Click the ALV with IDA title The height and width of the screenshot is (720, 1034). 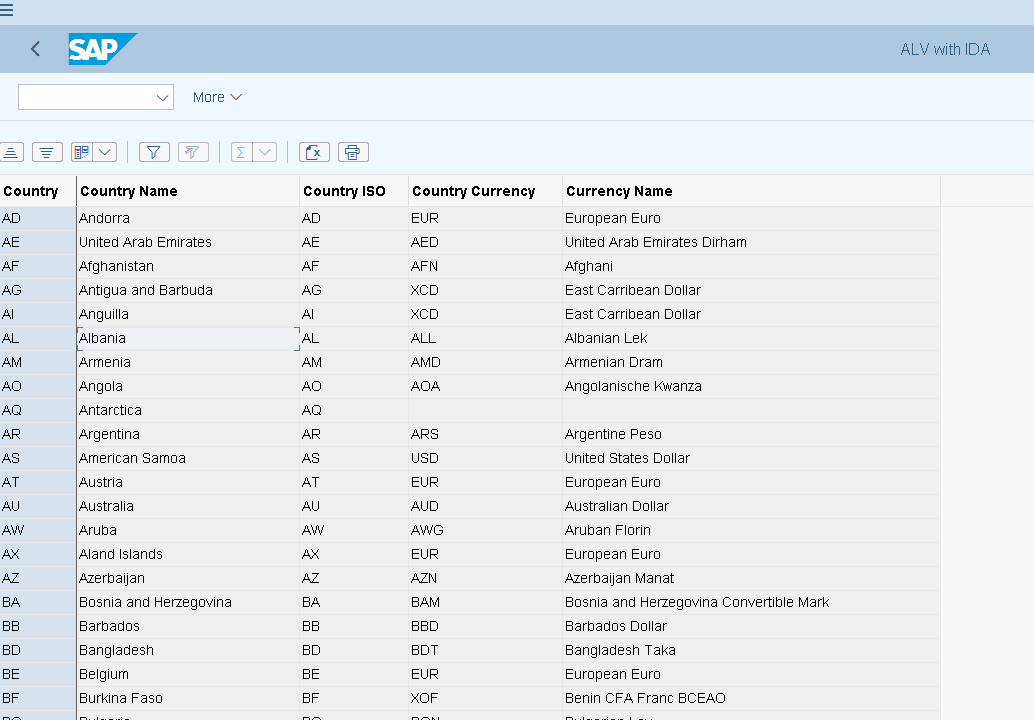[x=945, y=49]
